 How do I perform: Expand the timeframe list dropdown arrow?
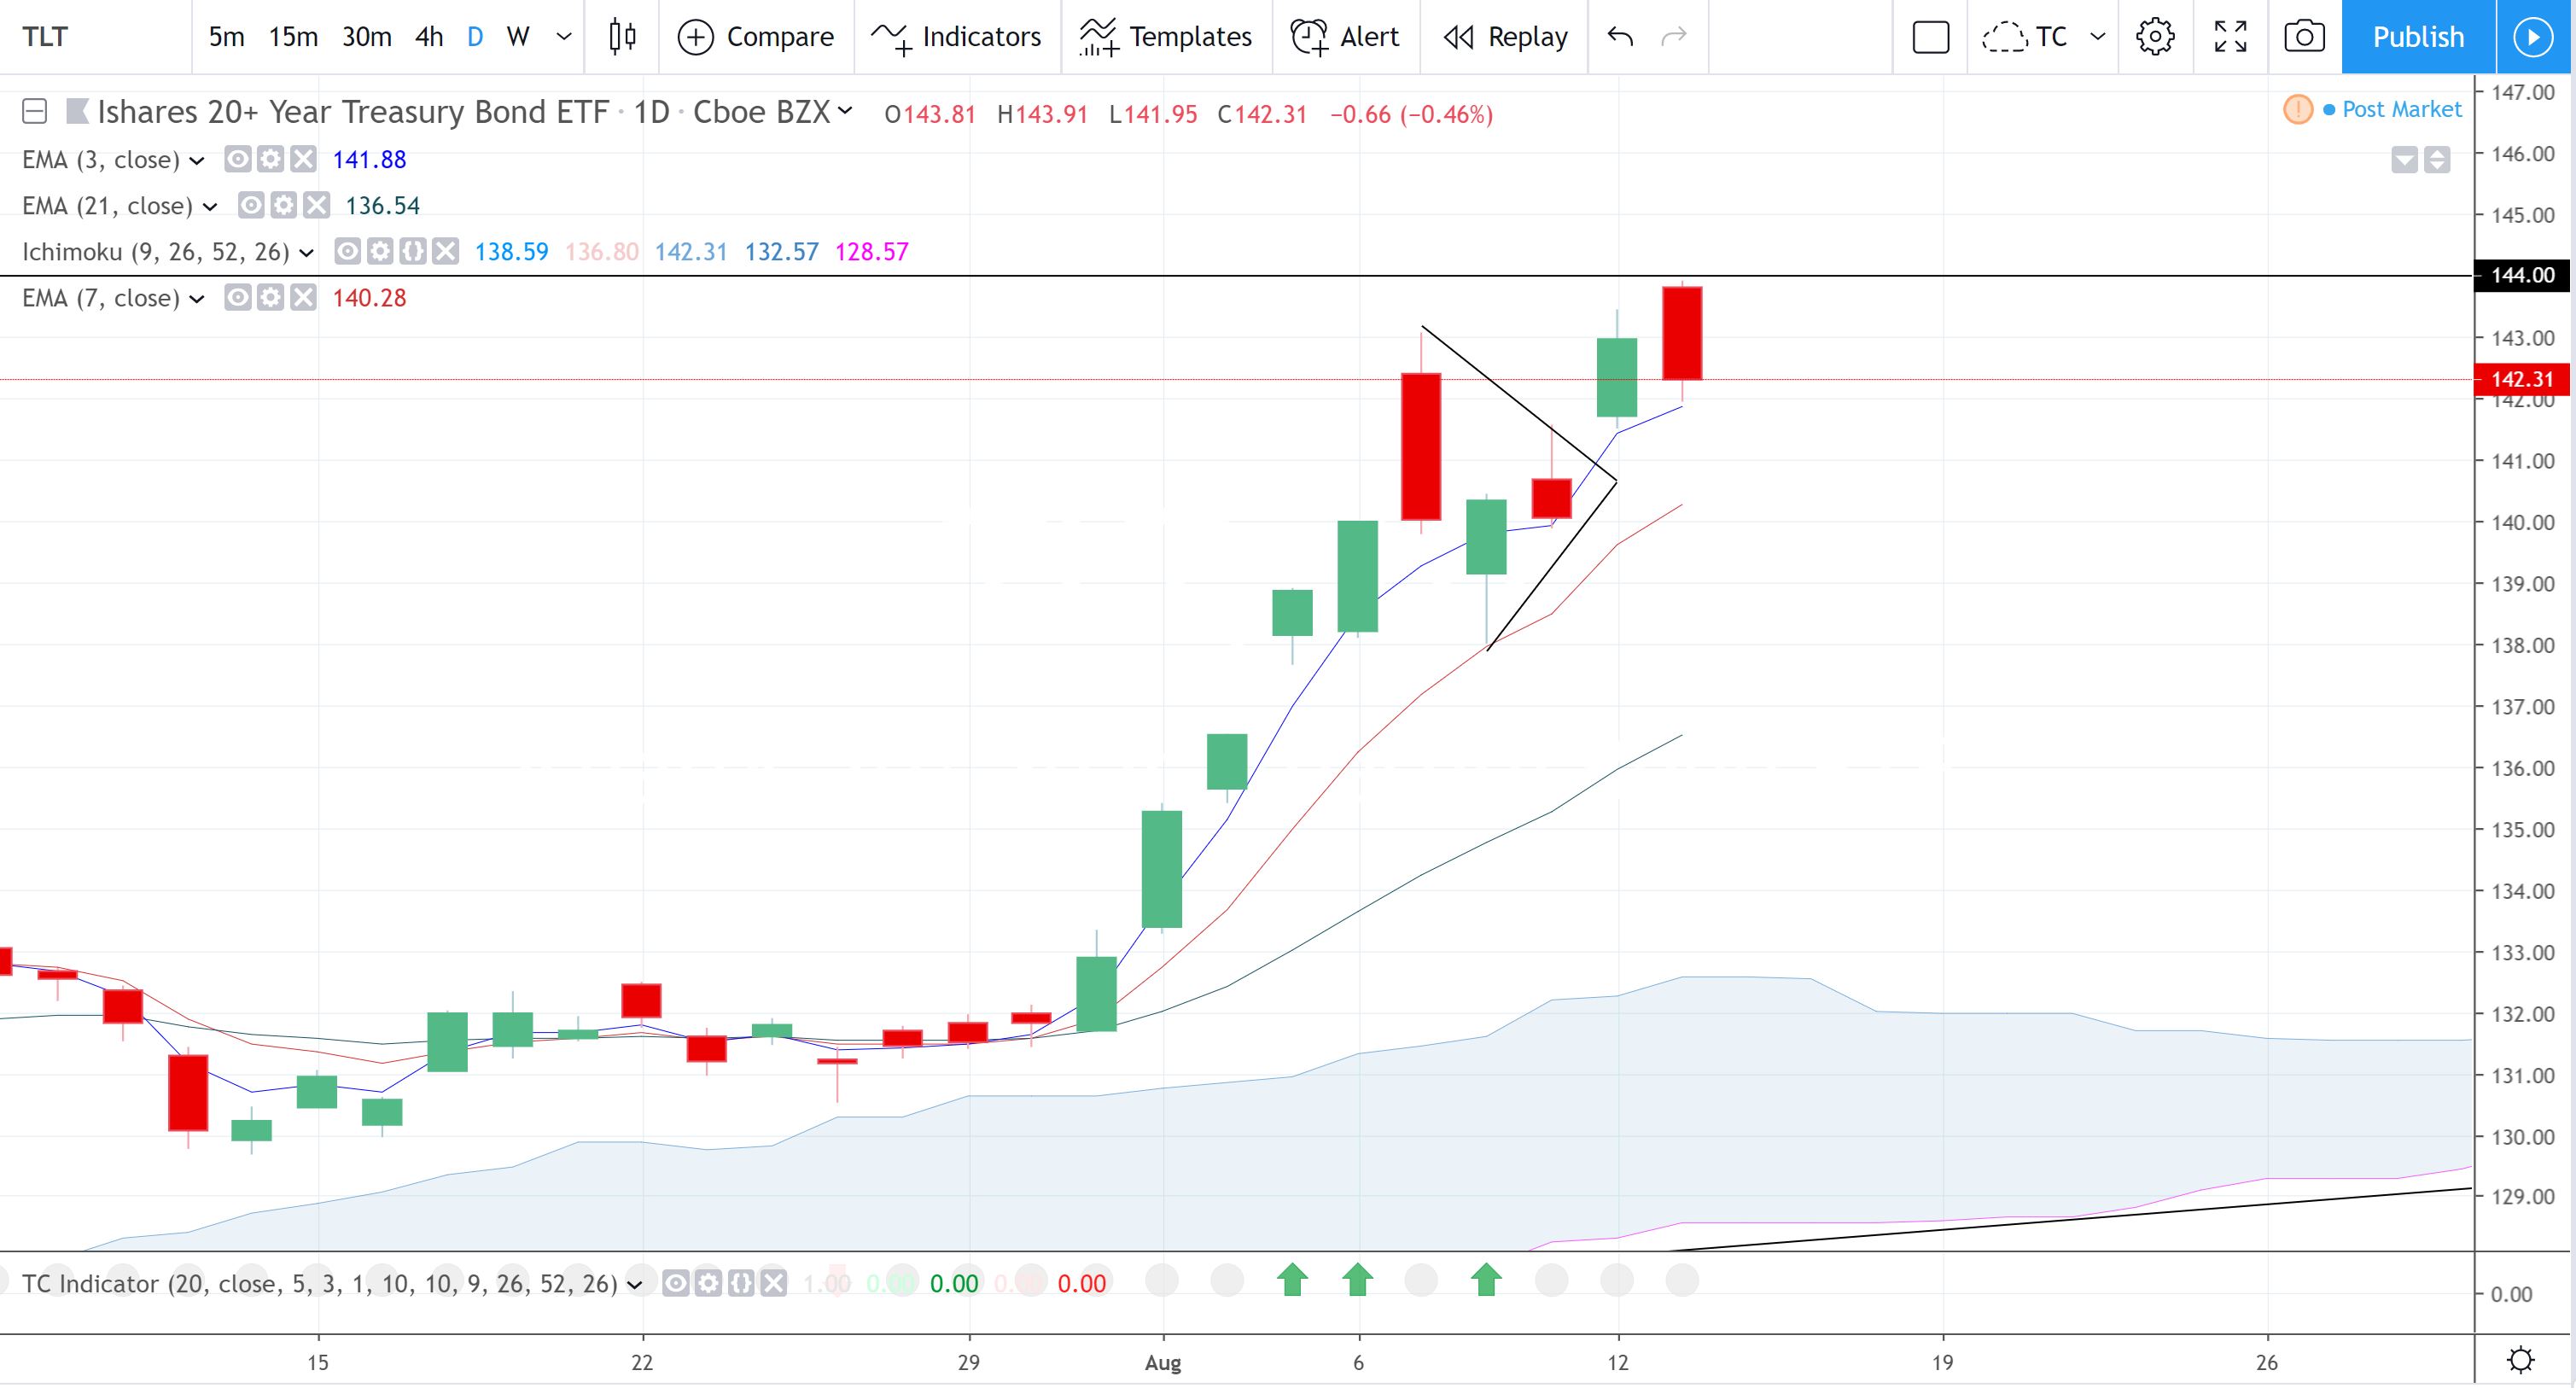coord(564,37)
